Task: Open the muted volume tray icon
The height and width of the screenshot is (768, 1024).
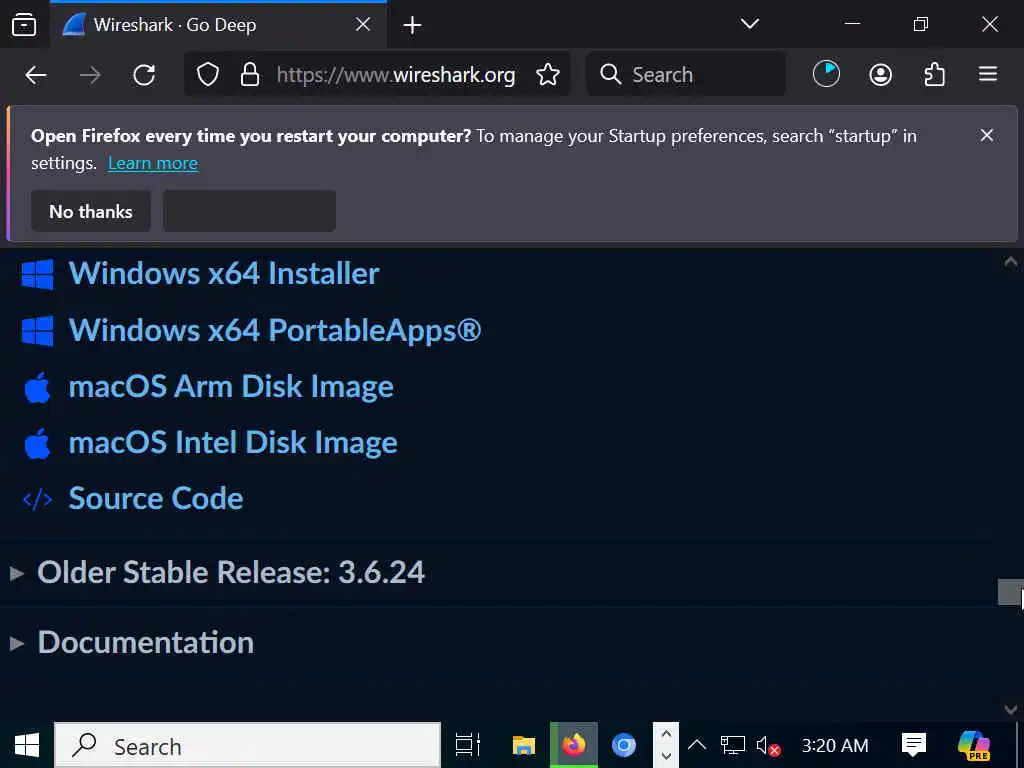Action: (x=768, y=745)
